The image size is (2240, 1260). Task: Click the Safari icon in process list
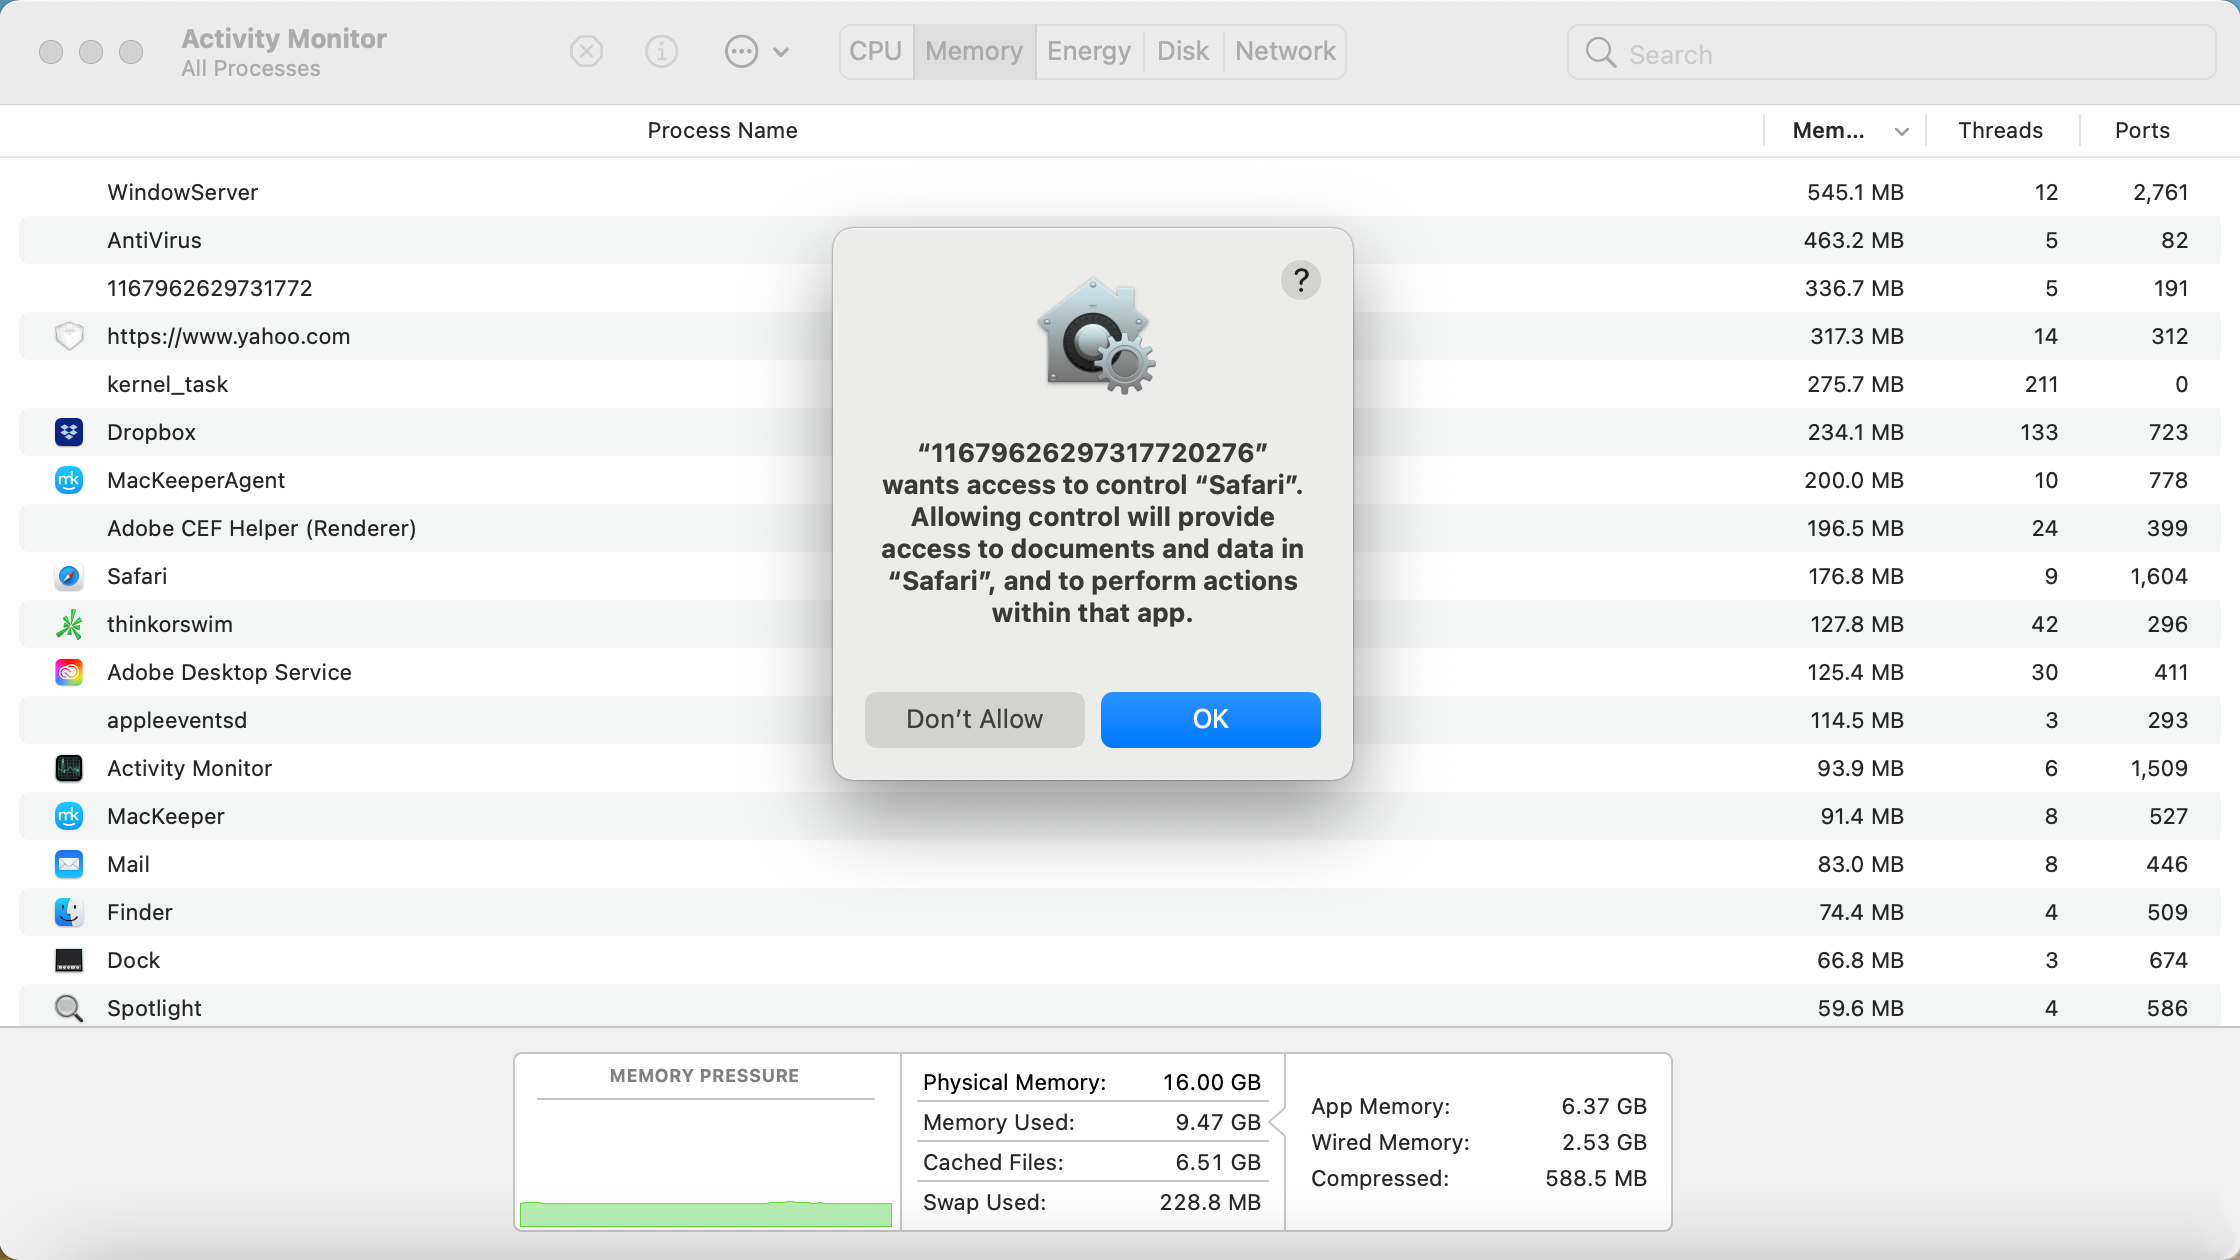(69, 575)
